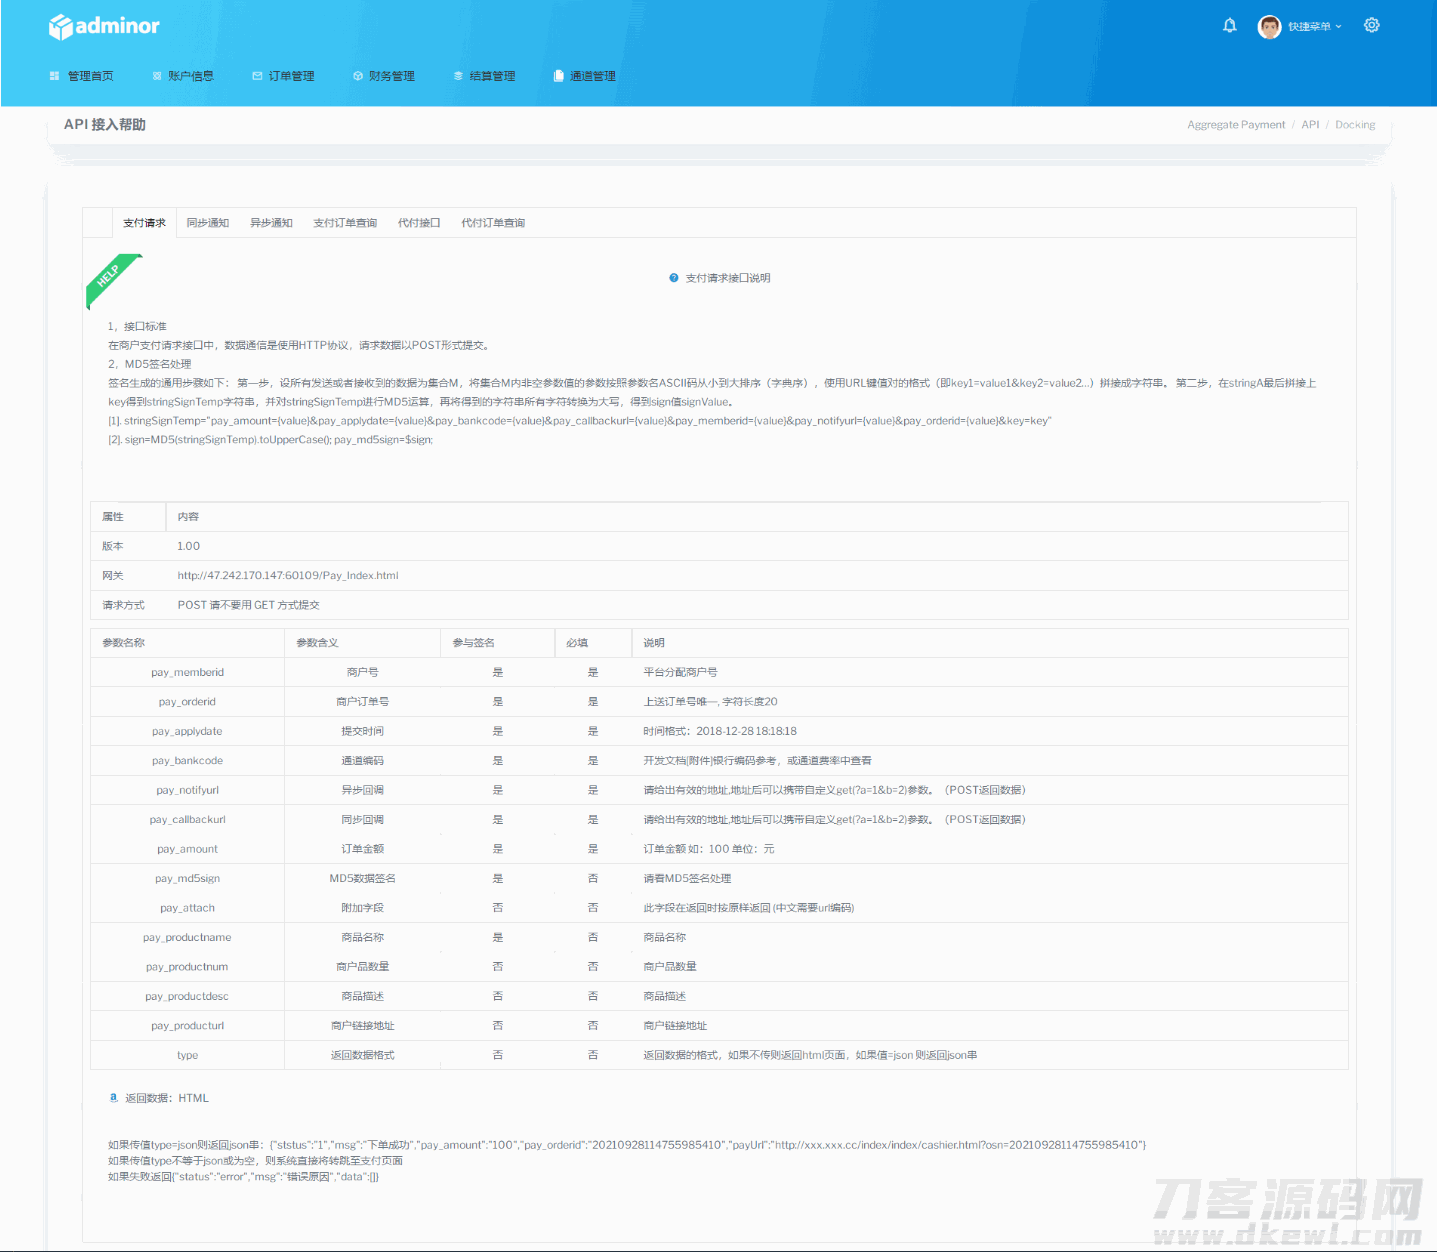1437x1252 pixels.
Task: Switch to the 代付接口 tab
Action: [x=419, y=223]
